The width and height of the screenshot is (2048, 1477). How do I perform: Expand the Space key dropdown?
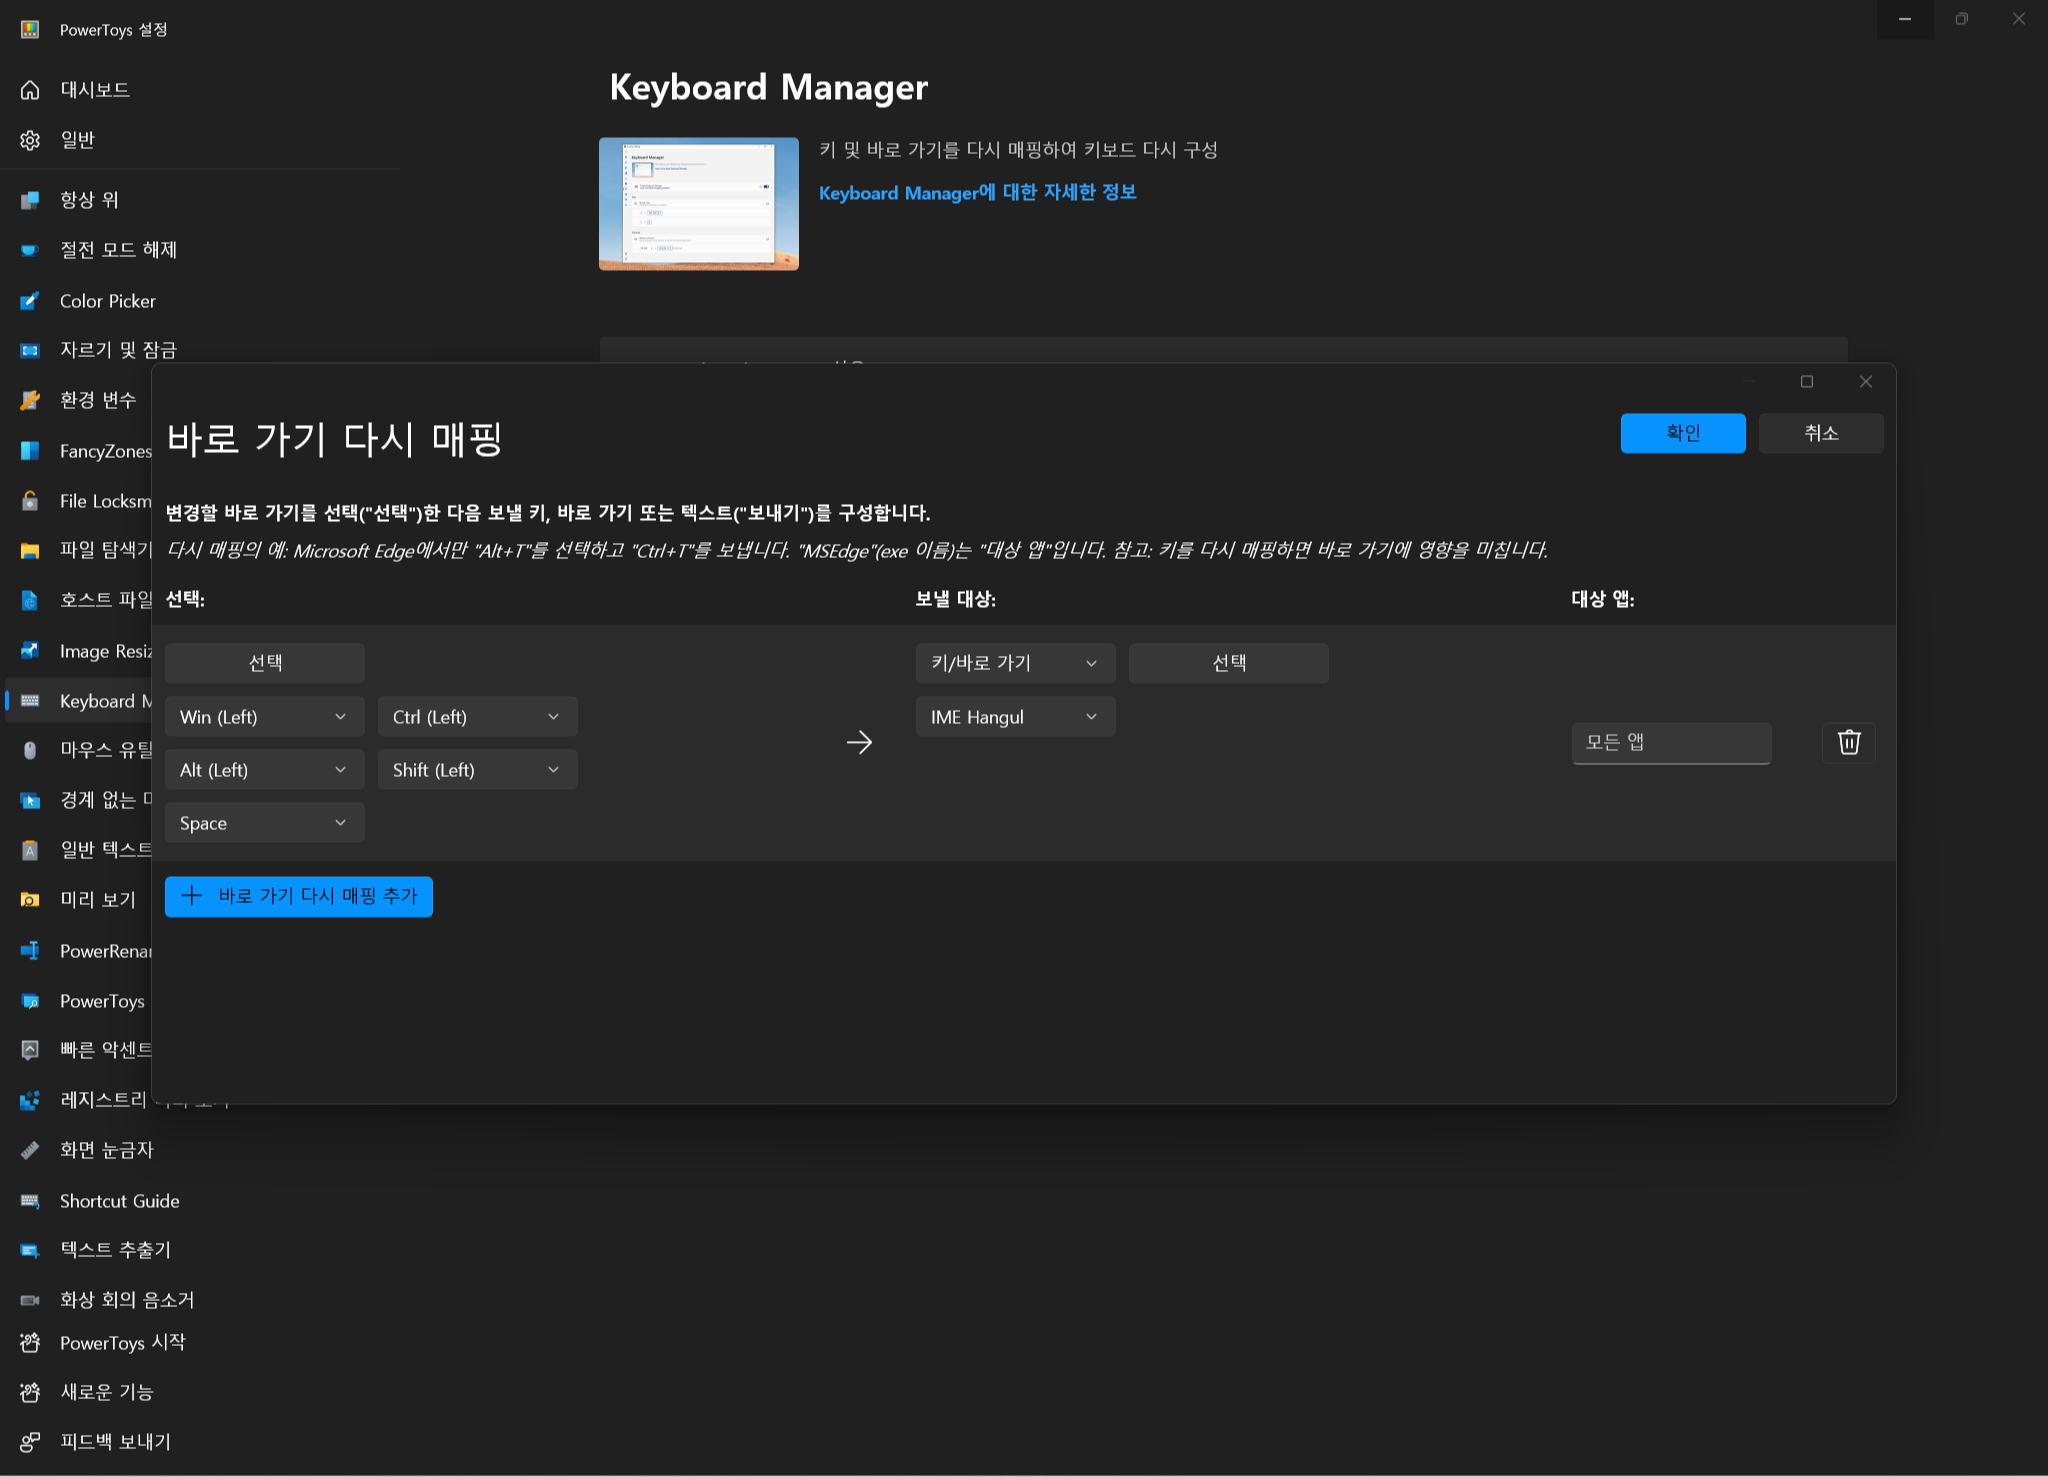point(264,823)
